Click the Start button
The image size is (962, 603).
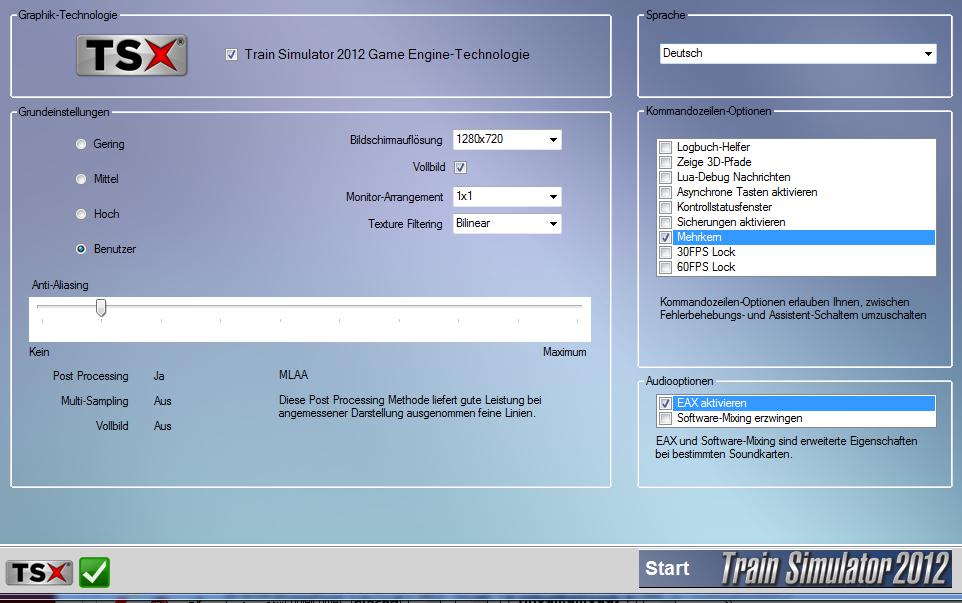tap(668, 569)
